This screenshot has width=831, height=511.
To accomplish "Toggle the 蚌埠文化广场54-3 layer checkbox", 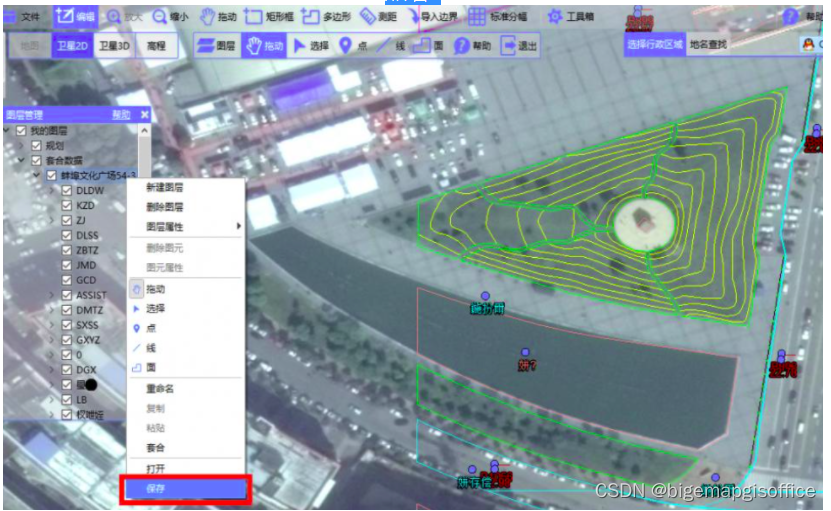I will coord(51,175).
